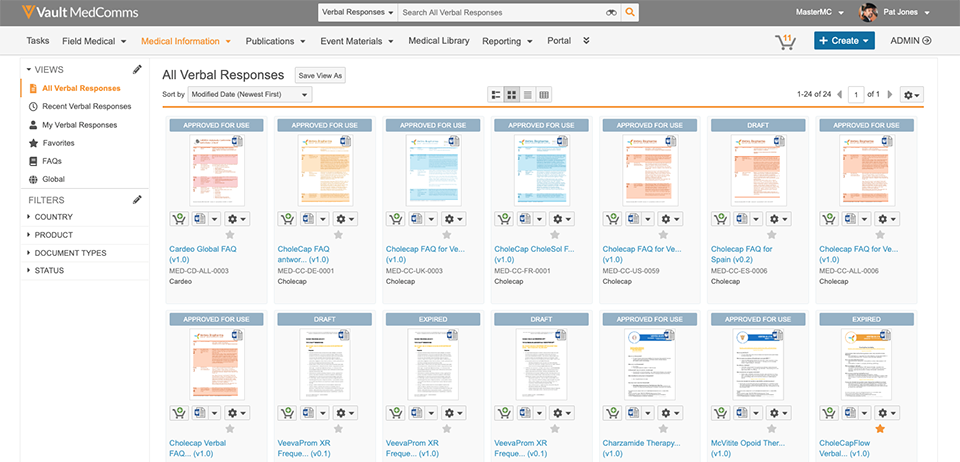Switch to the compact rows view layout
This screenshot has height=462, width=960.
[x=528, y=94]
